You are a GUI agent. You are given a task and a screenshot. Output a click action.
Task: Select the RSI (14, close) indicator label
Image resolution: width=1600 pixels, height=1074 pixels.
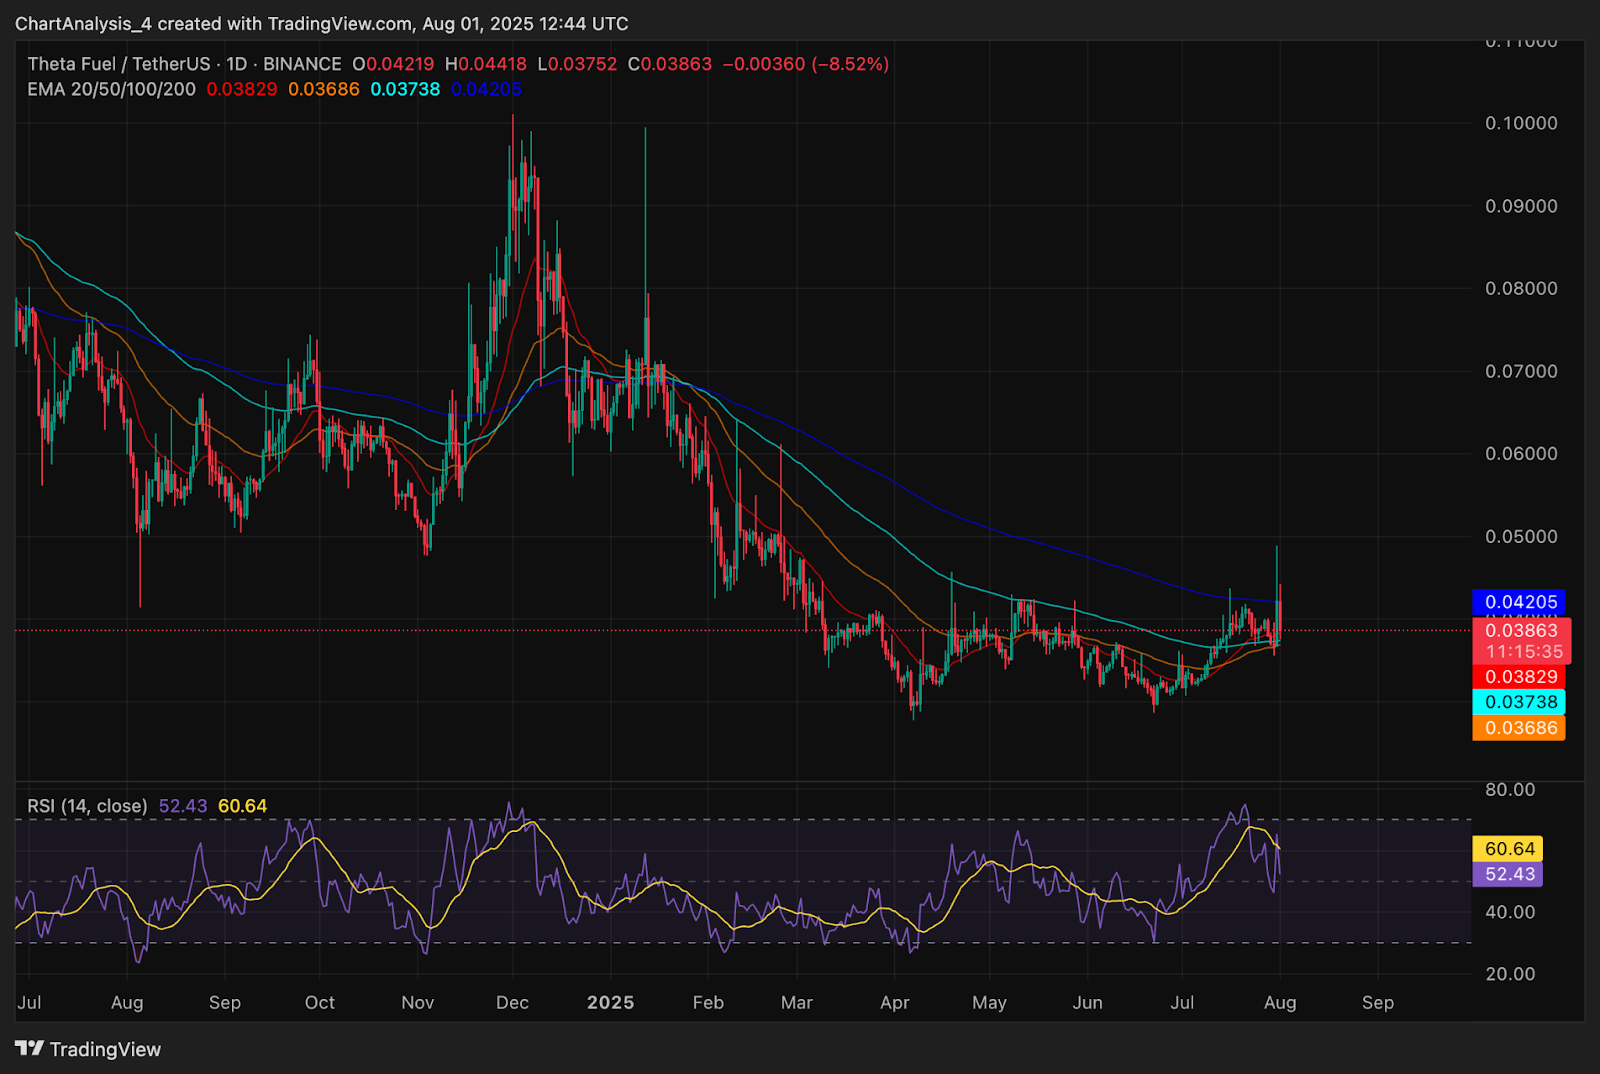[87, 806]
